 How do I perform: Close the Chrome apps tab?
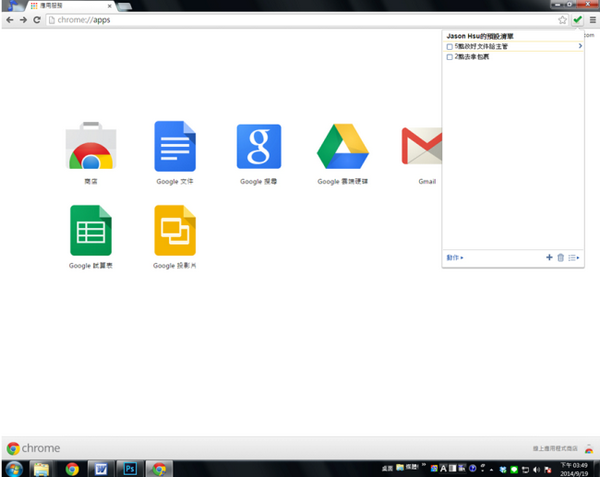click(x=109, y=6)
